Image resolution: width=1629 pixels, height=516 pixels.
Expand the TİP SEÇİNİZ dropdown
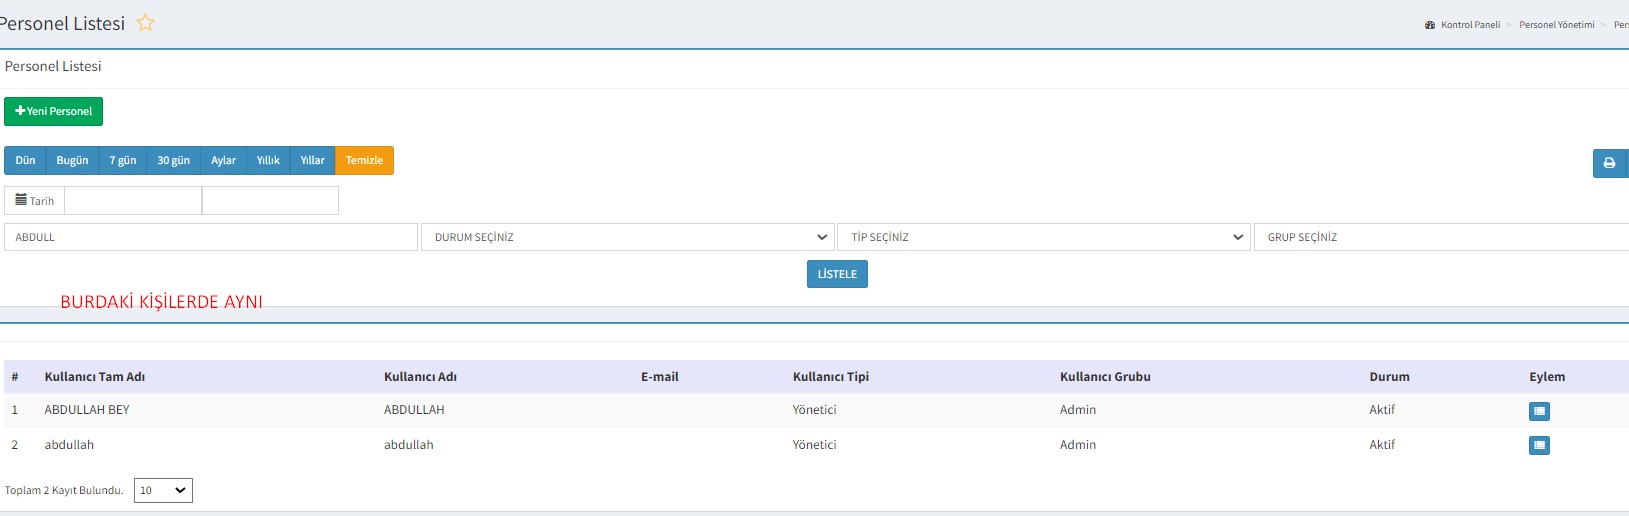click(1043, 237)
